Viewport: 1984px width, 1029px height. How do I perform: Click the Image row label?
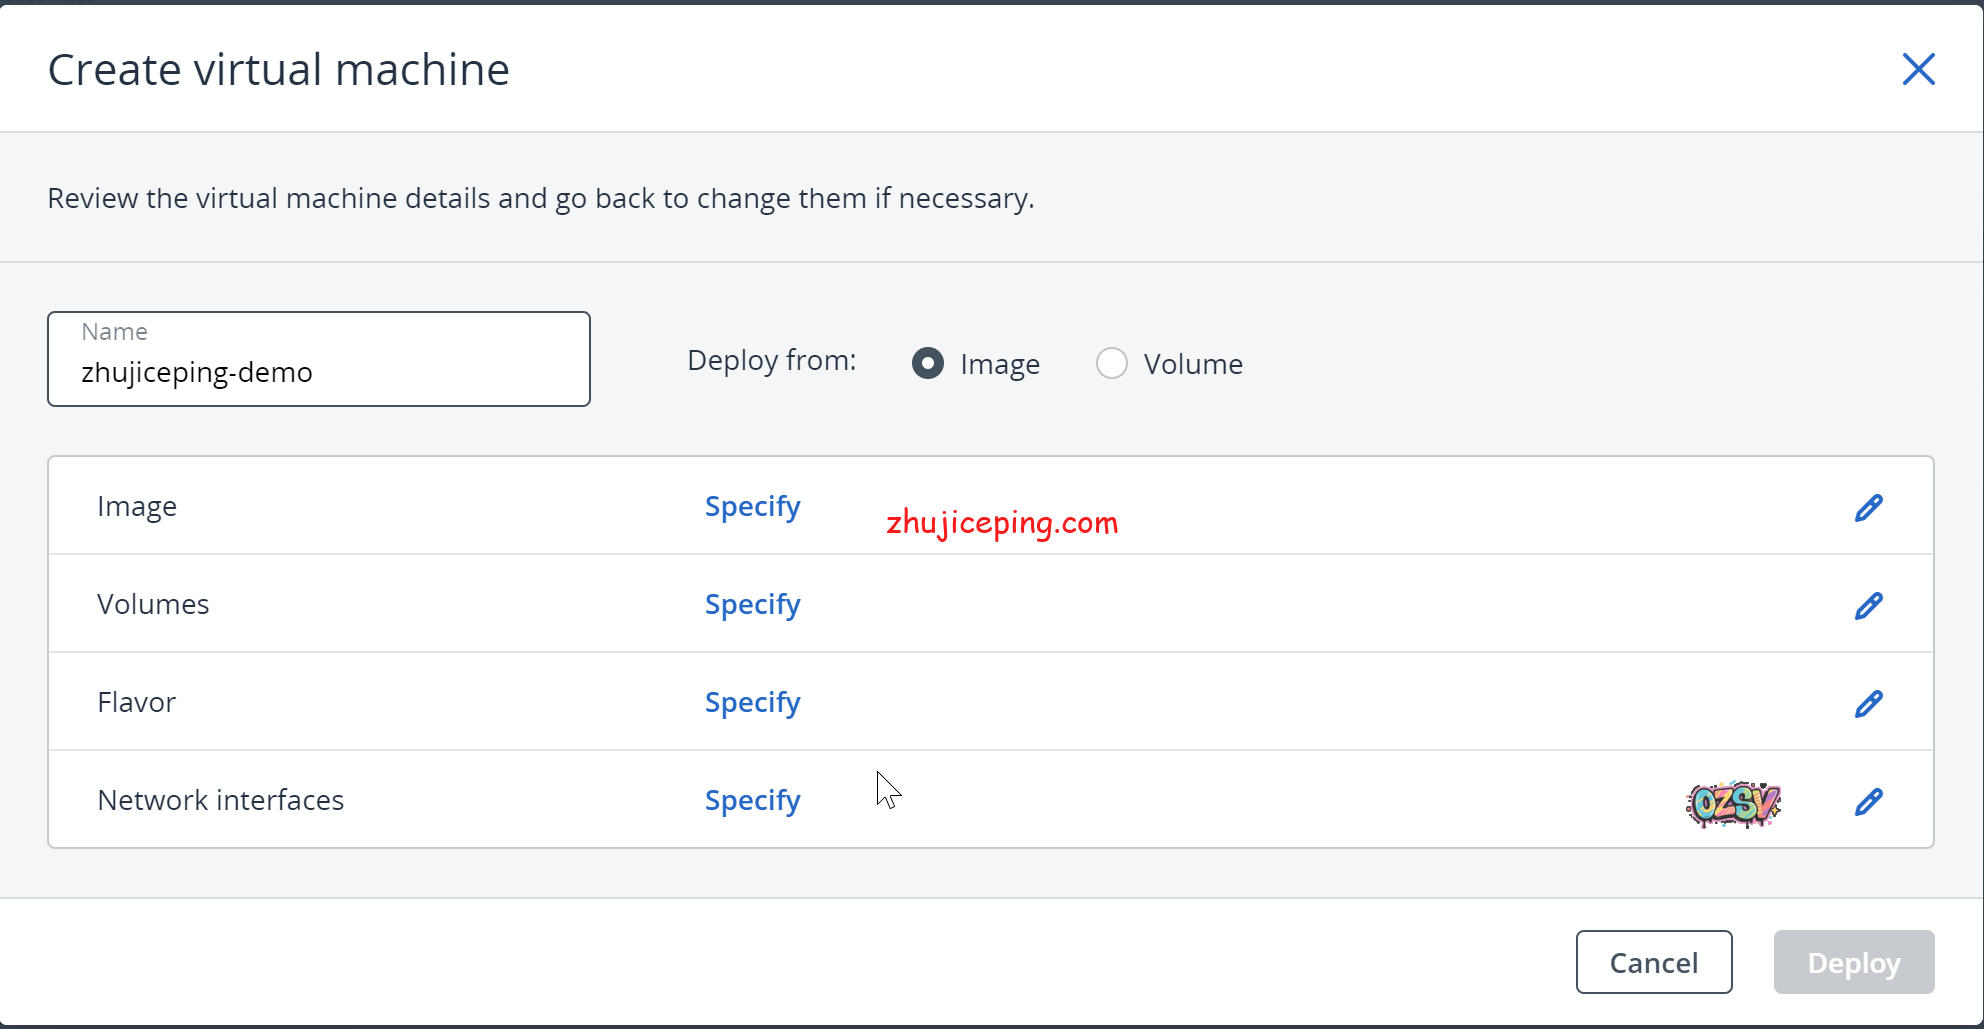[137, 507]
